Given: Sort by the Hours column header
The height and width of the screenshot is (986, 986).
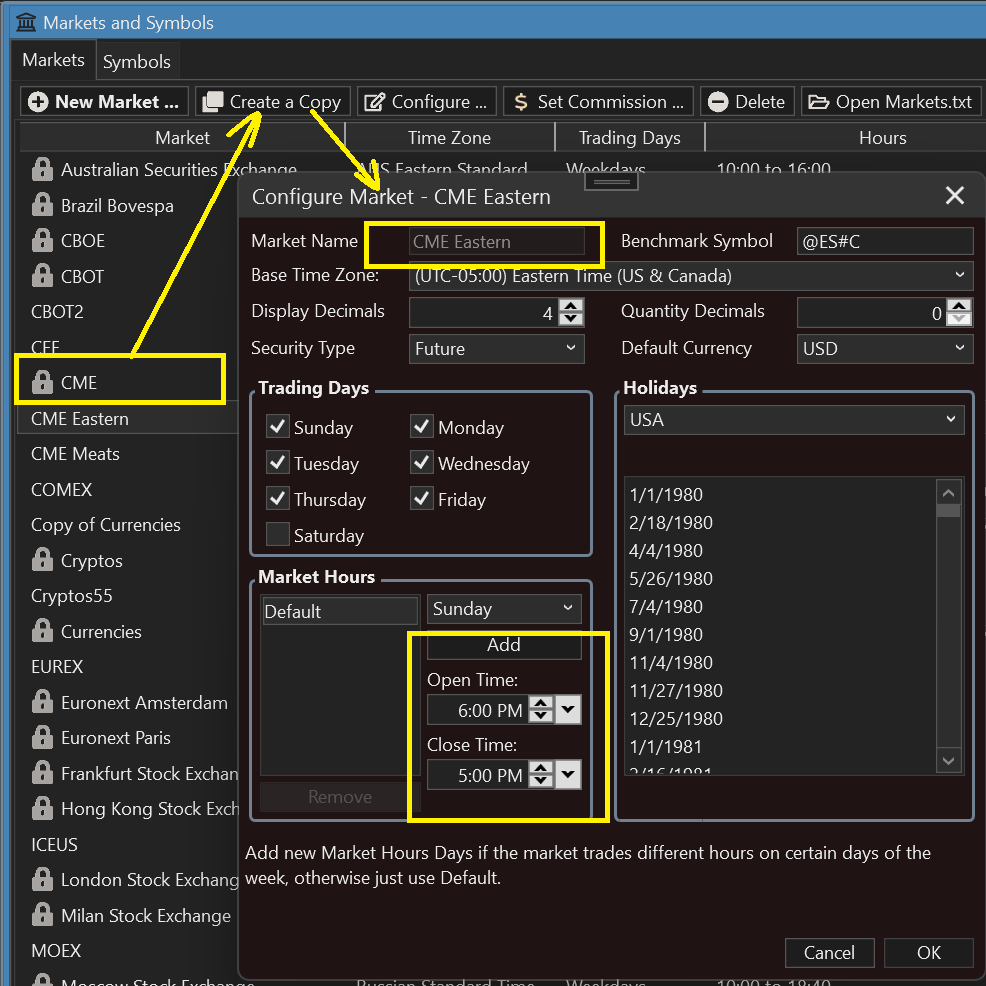Looking at the screenshot, I should [882, 138].
